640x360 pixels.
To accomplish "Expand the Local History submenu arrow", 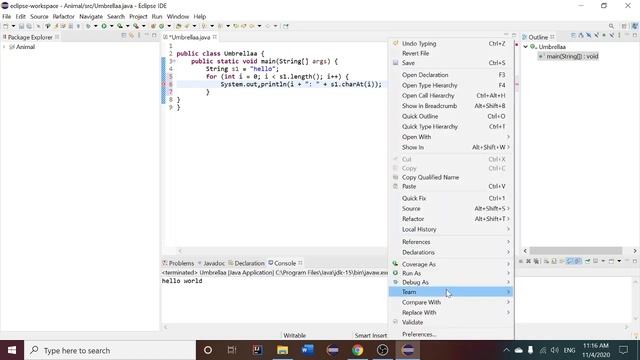I will (x=508, y=229).
